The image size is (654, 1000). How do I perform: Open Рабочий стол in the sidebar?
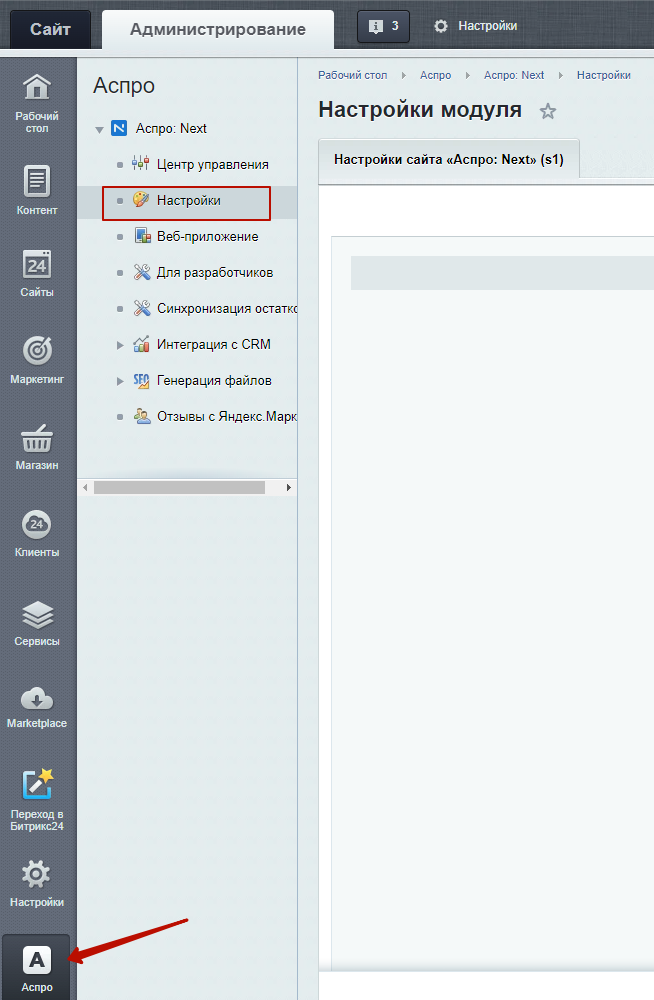37,102
